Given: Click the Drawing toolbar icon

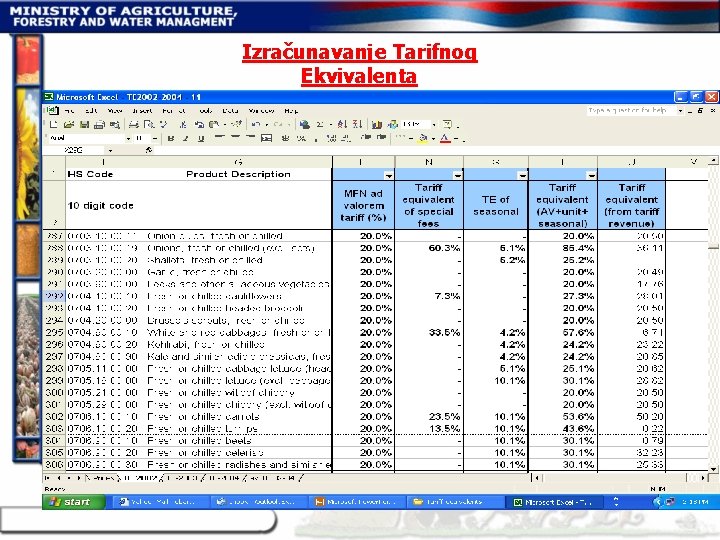Looking at the screenshot, I should click(x=393, y=124).
